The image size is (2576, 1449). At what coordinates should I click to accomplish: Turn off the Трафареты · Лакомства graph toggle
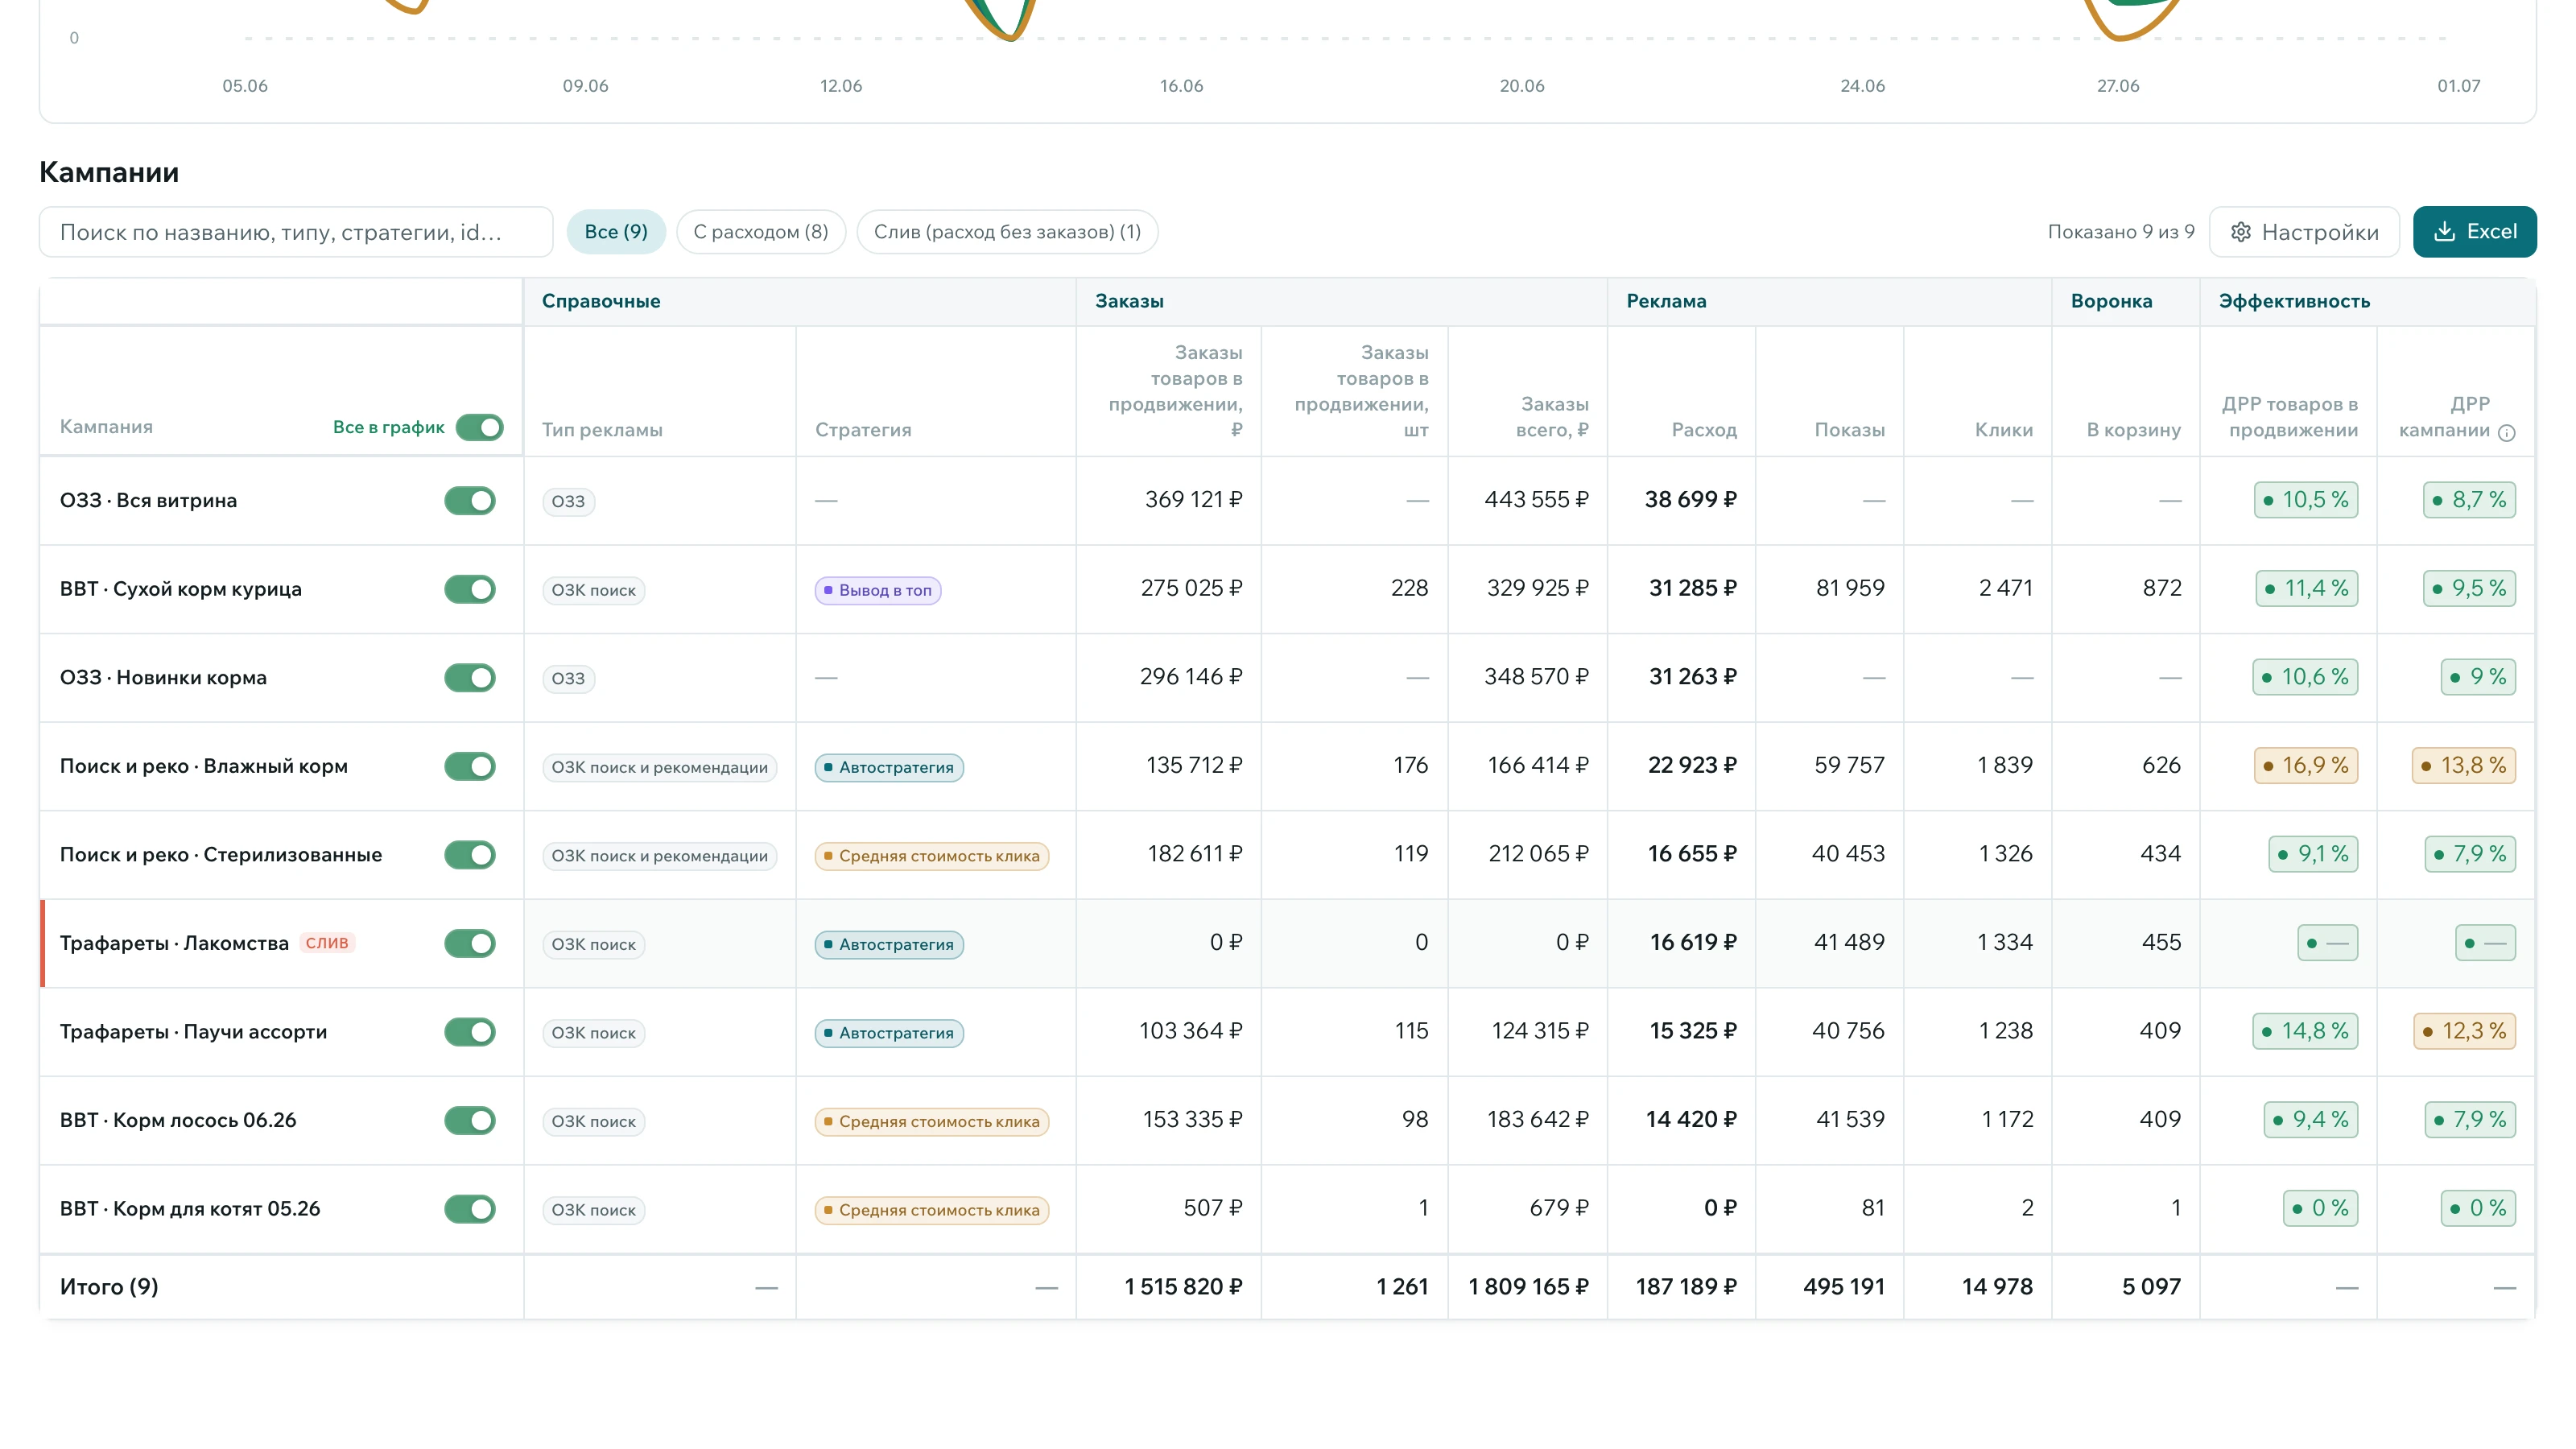(469, 943)
